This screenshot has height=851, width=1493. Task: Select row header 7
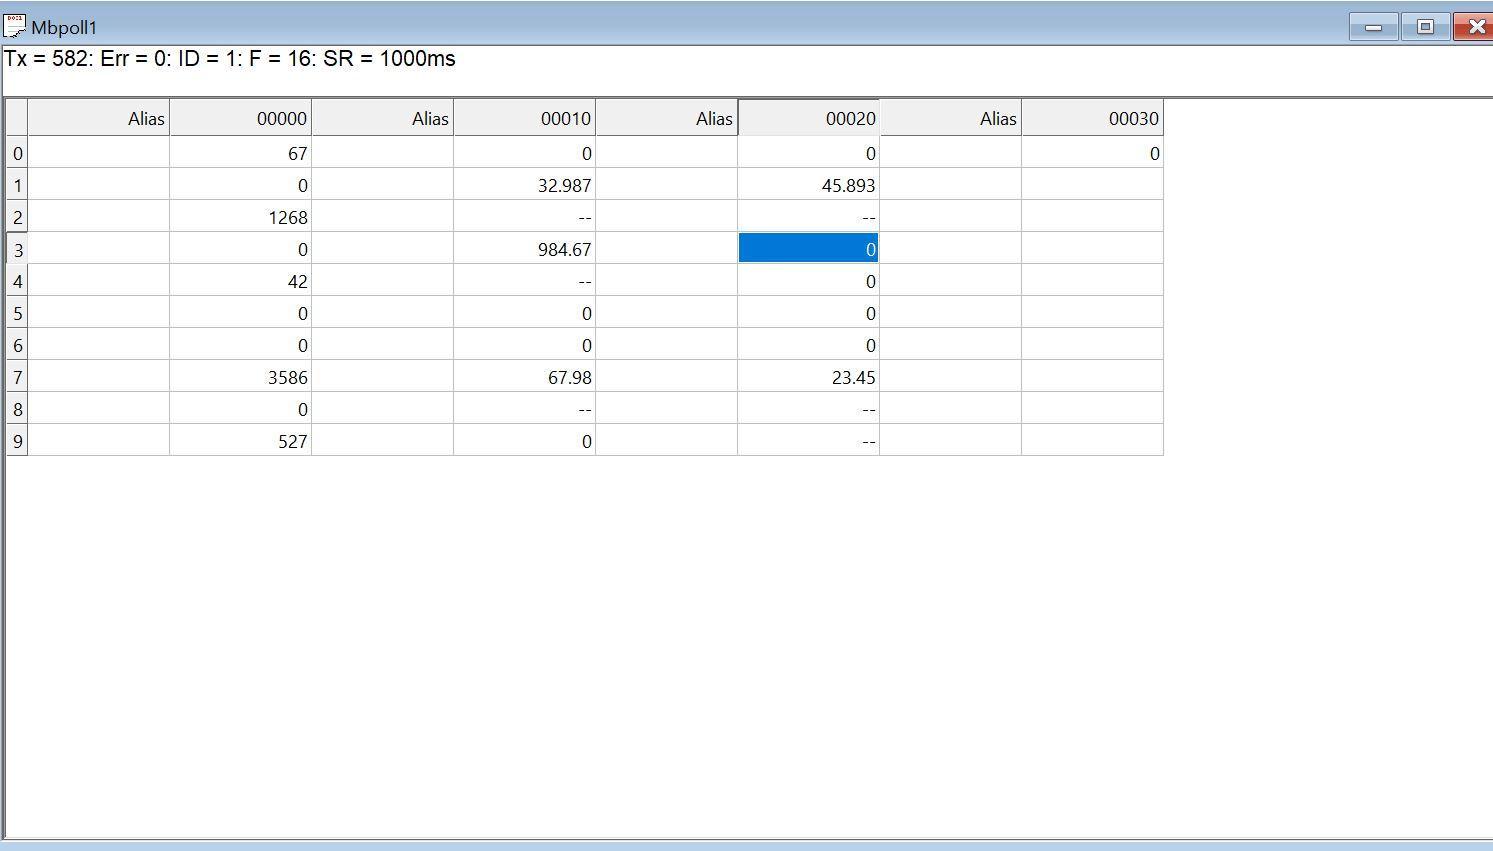(17, 377)
